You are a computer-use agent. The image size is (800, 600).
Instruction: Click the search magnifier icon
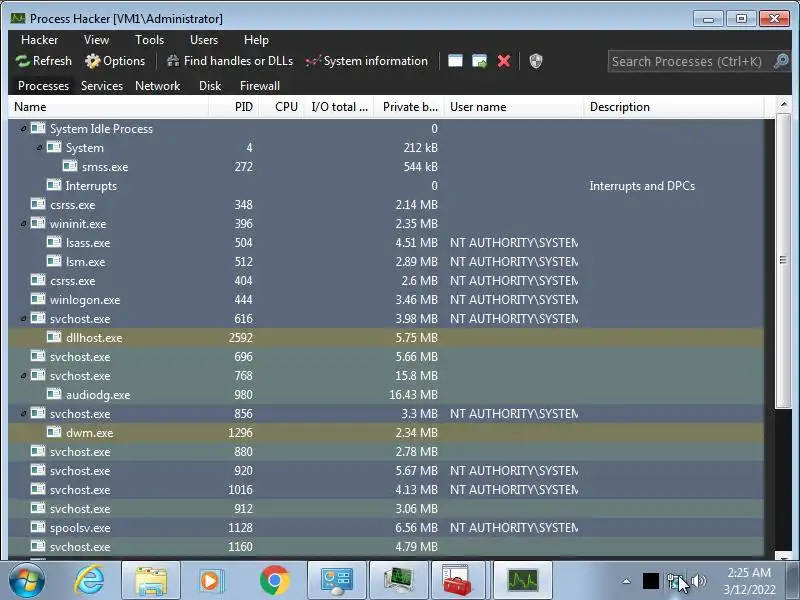[781, 61]
